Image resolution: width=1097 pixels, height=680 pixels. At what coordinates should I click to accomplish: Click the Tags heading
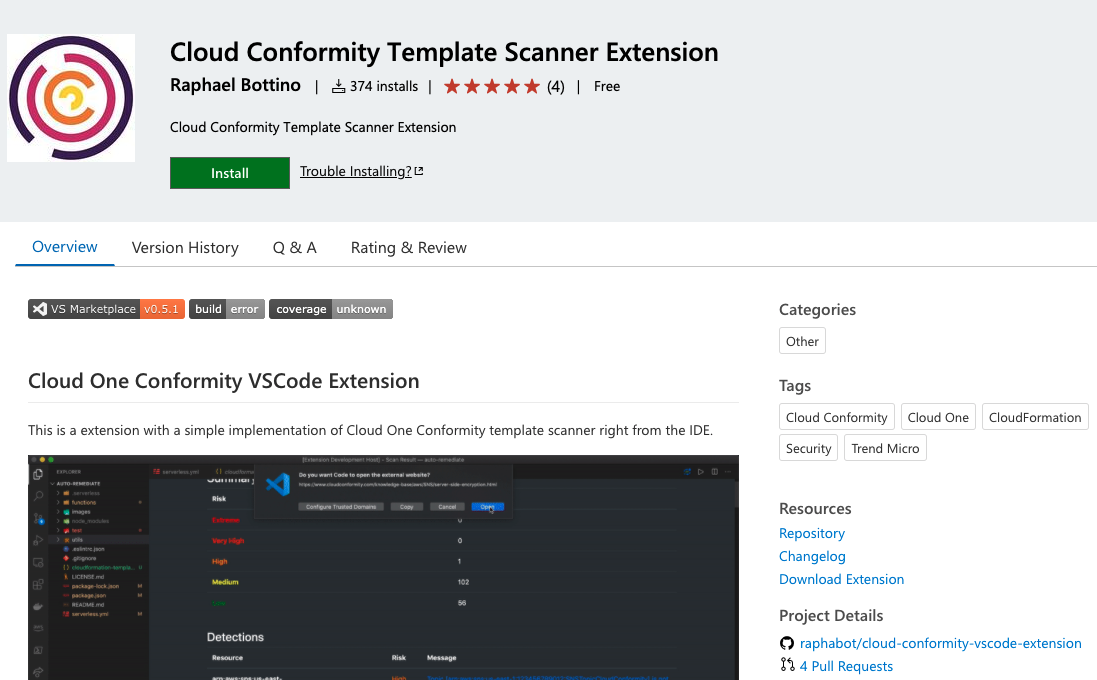coord(795,385)
